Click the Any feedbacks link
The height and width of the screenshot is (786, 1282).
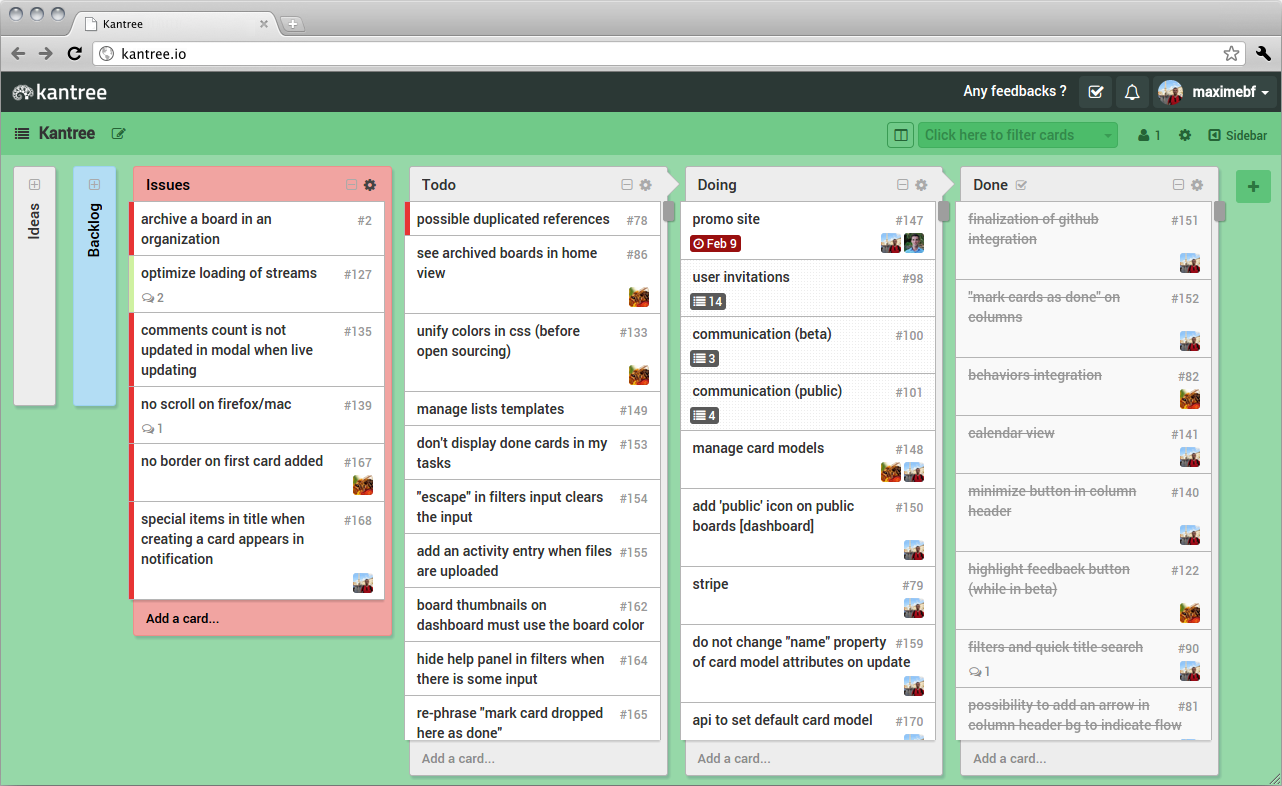click(1014, 91)
